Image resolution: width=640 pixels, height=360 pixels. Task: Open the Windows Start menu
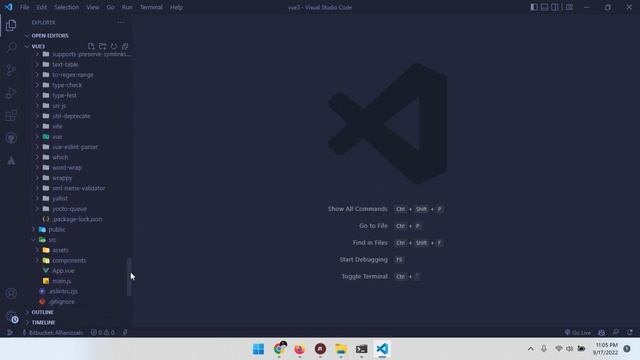[x=258, y=349]
